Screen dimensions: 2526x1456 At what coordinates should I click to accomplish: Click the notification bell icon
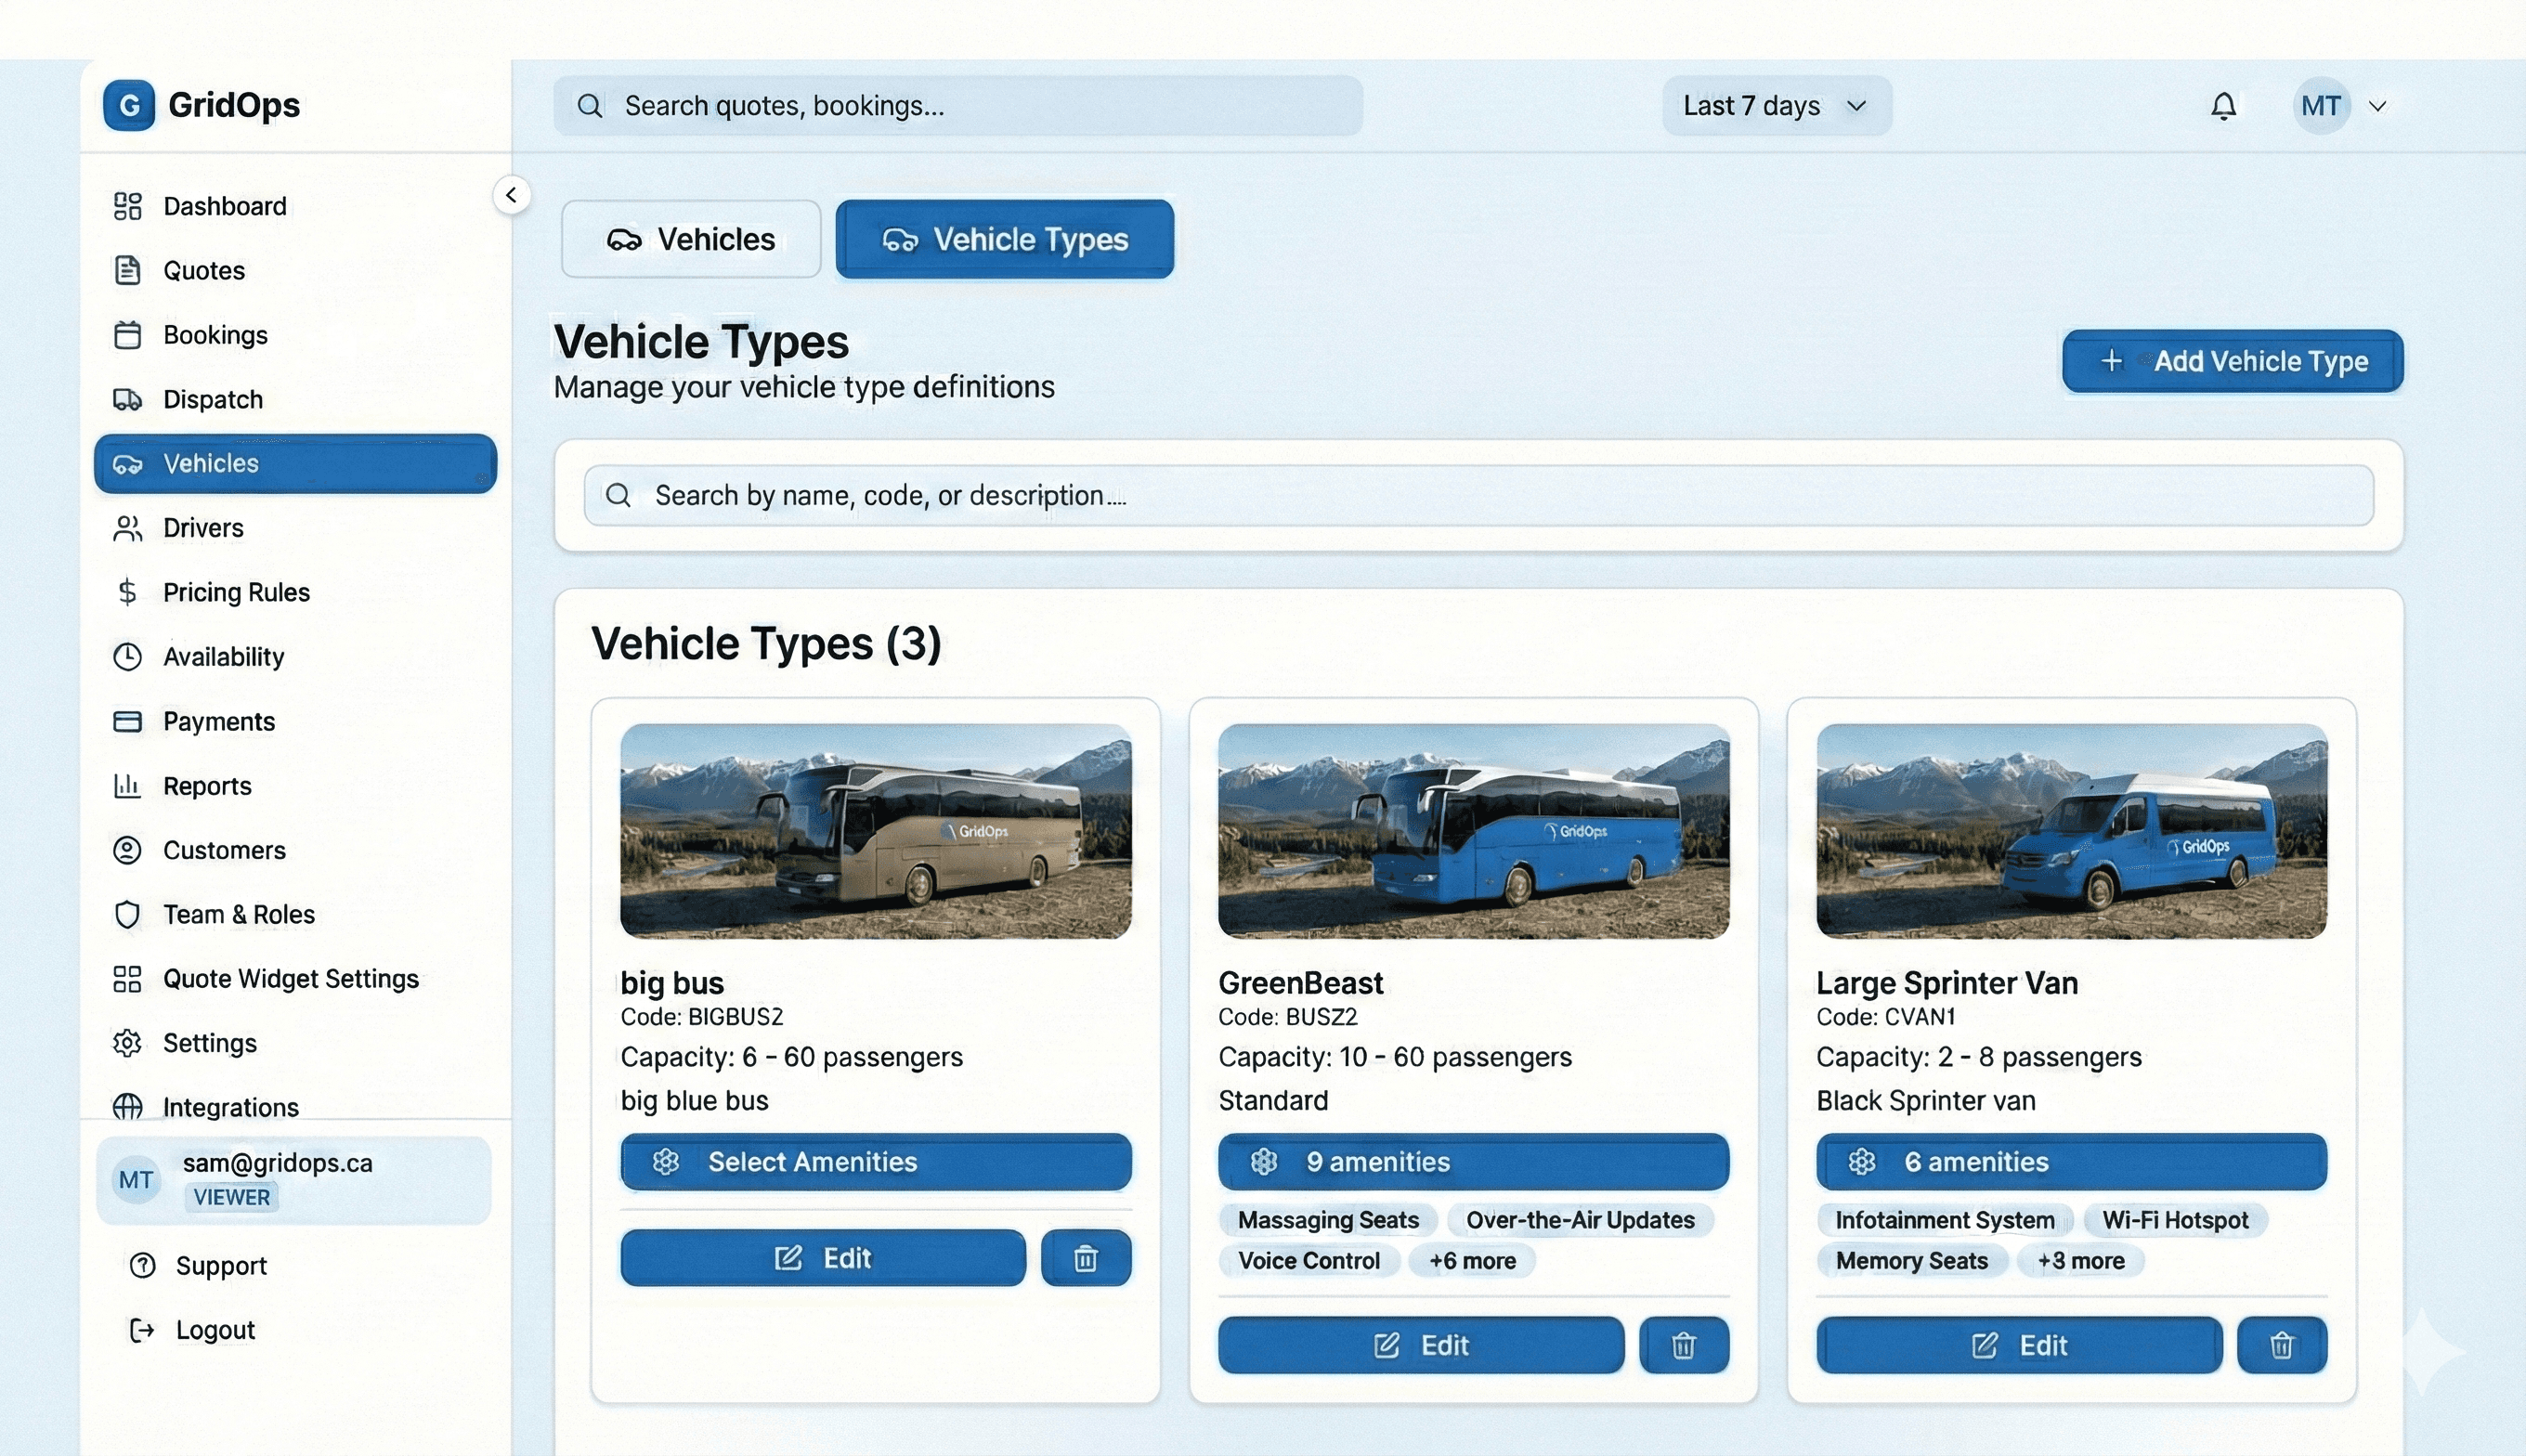coord(2222,106)
